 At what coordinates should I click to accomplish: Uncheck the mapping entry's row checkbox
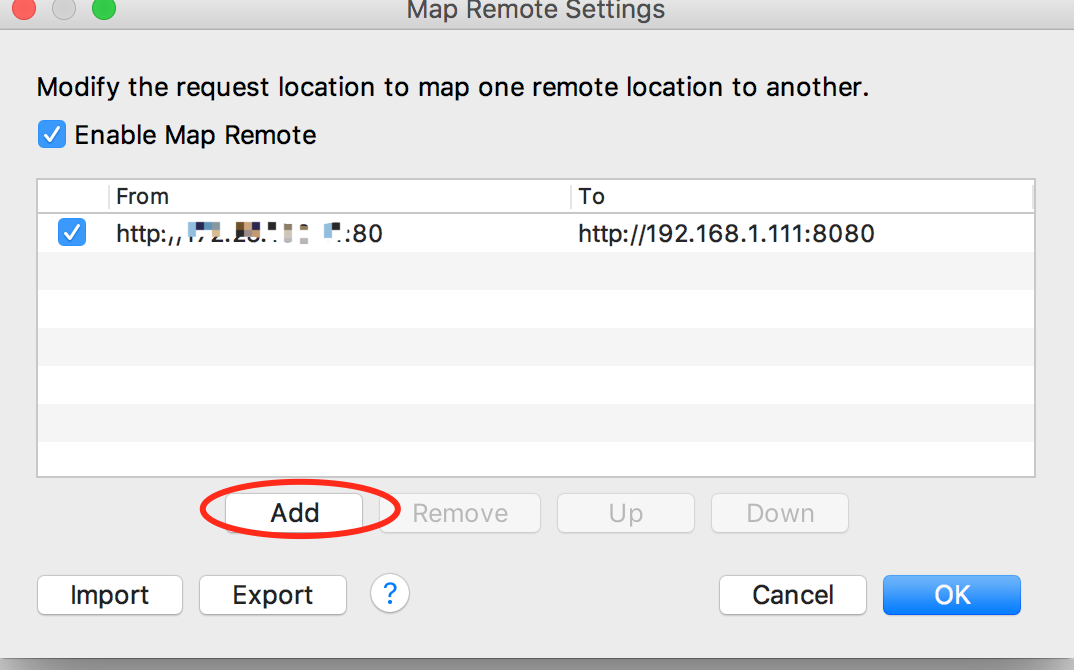coord(72,234)
